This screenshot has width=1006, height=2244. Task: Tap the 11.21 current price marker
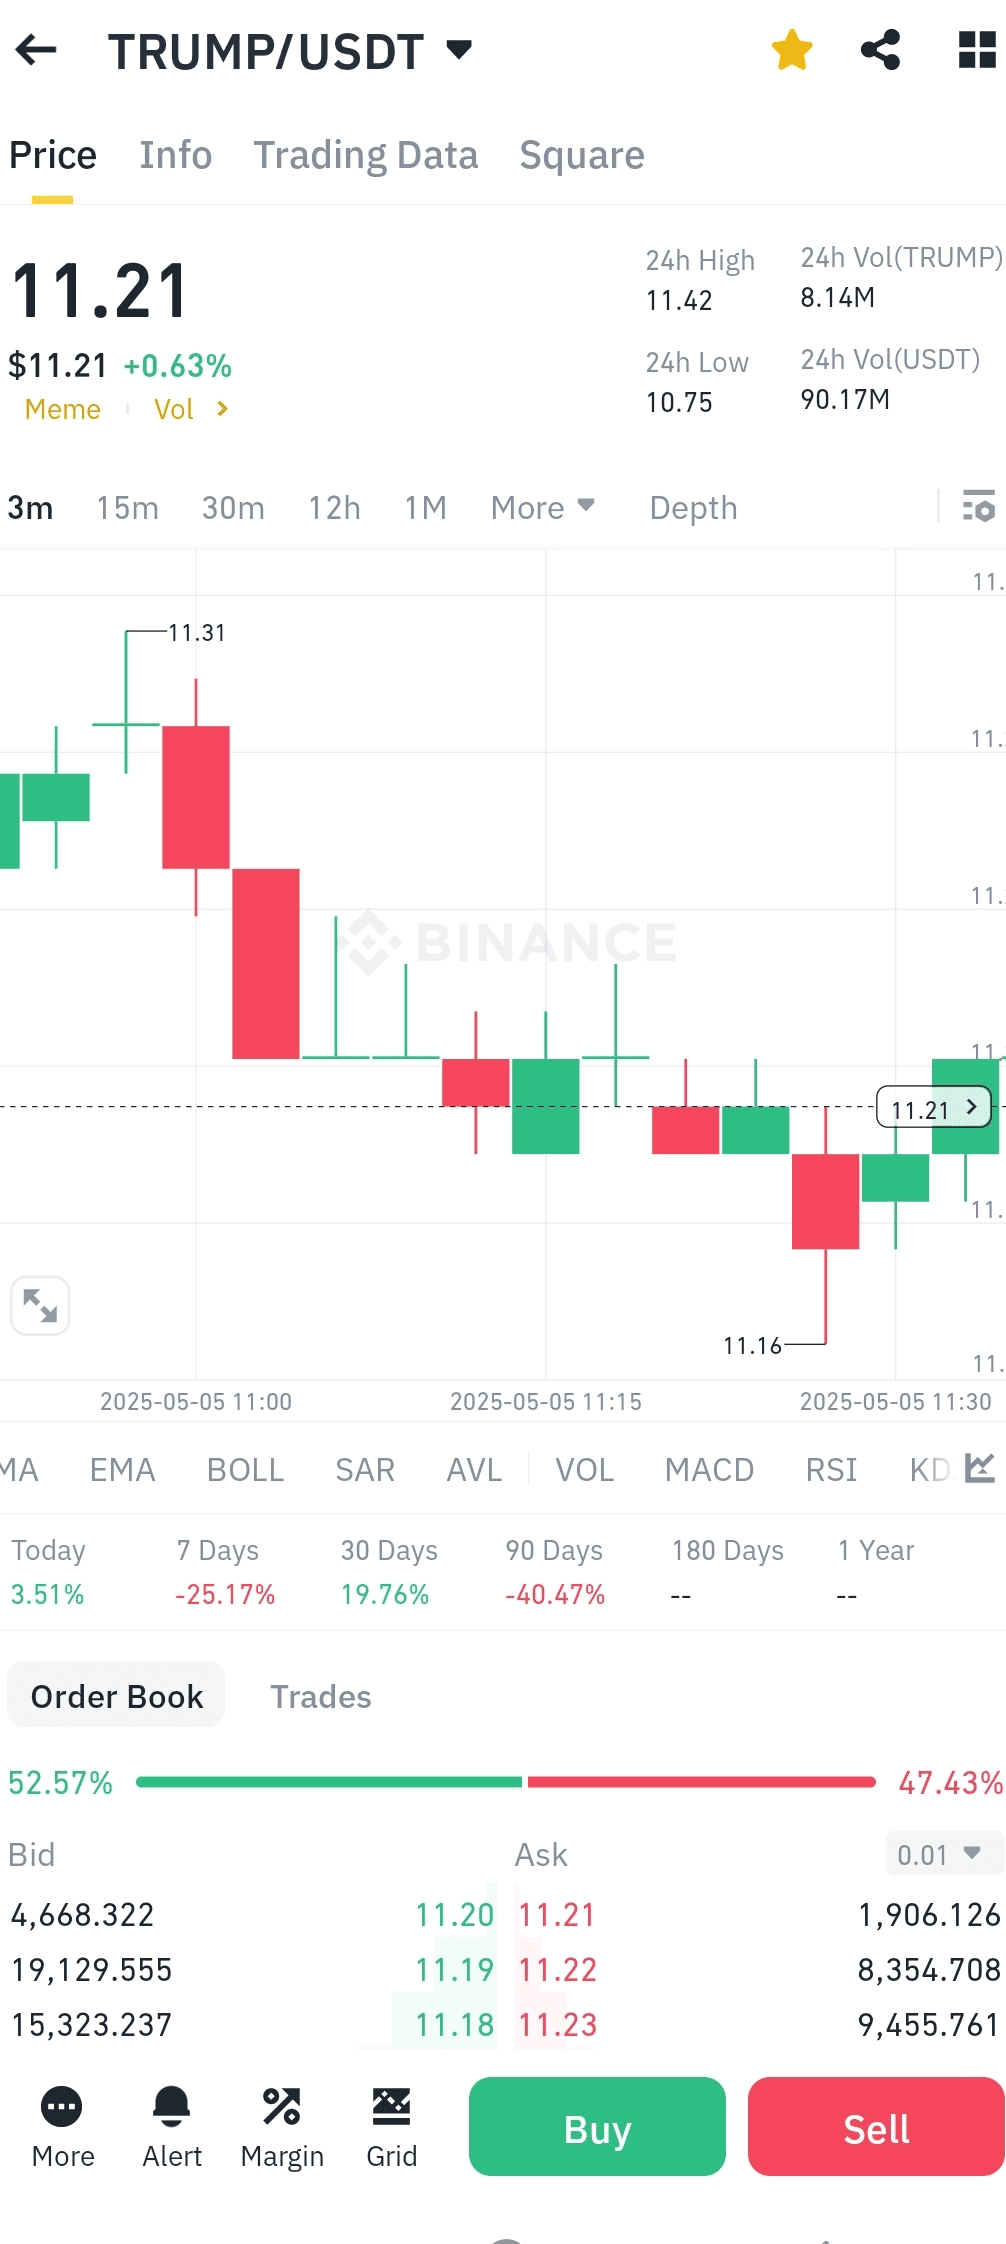pos(934,1108)
